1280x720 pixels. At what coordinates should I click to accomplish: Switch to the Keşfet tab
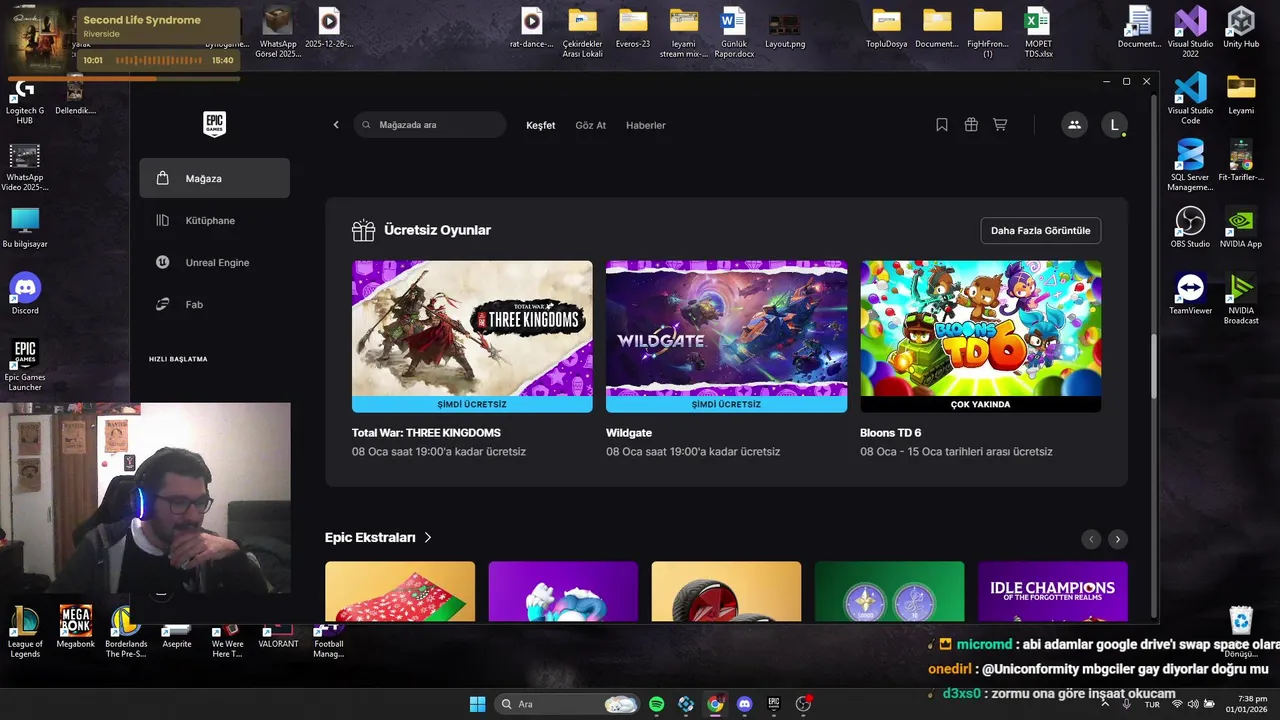[541, 125]
